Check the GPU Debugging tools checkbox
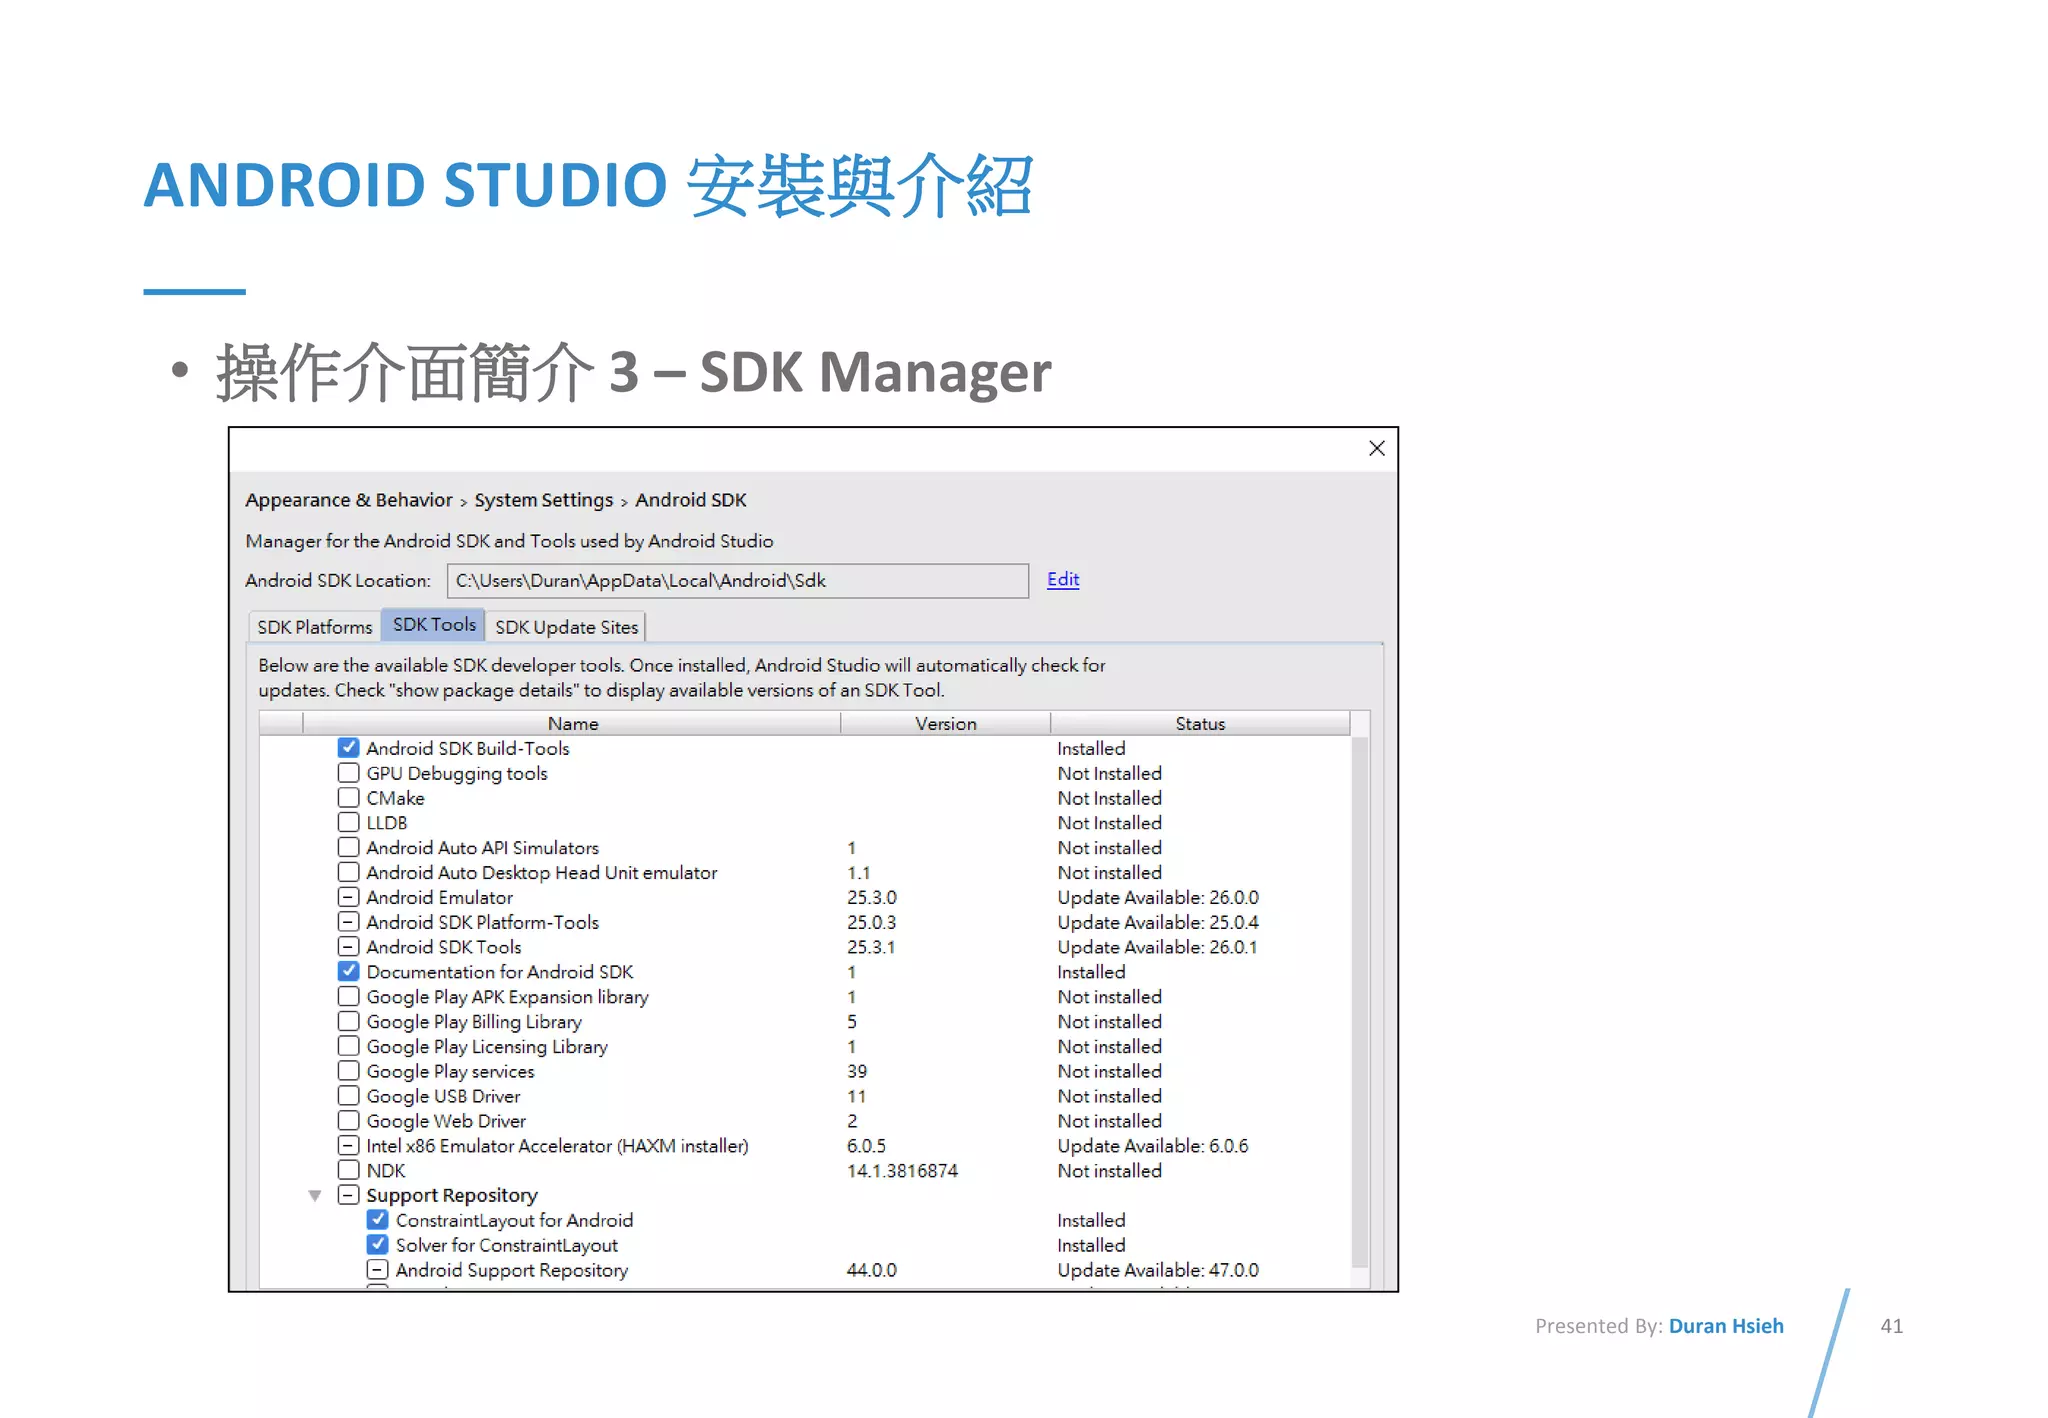The width and height of the screenshot is (2048, 1418). point(348,772)
